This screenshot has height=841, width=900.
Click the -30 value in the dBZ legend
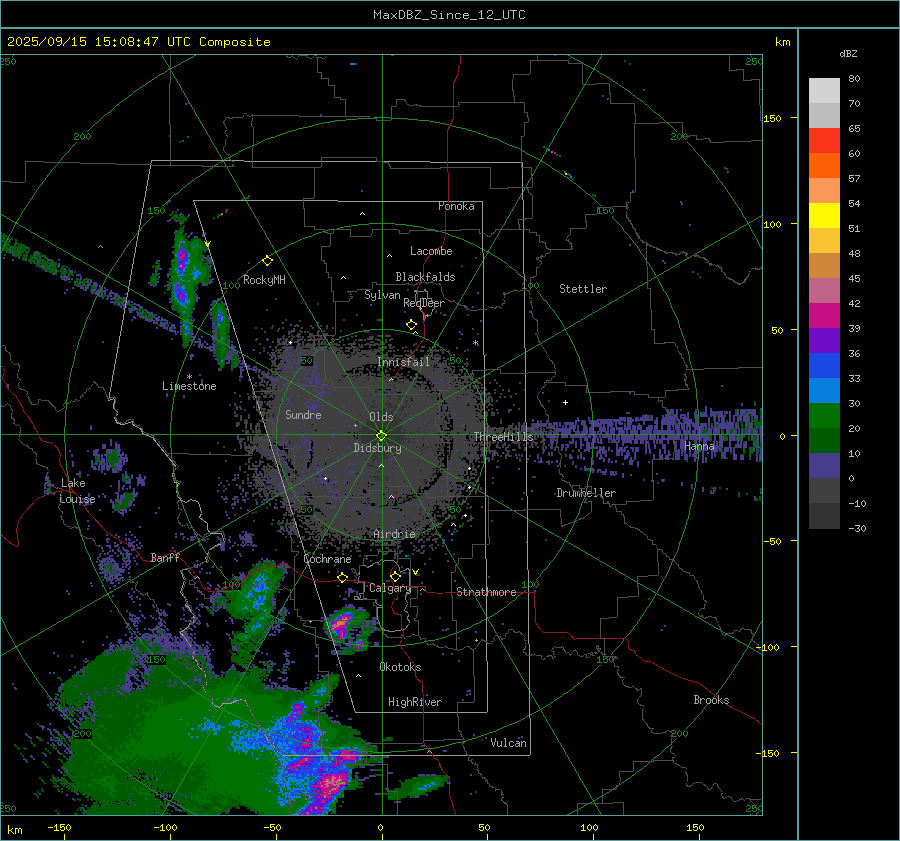pos(857,528)
